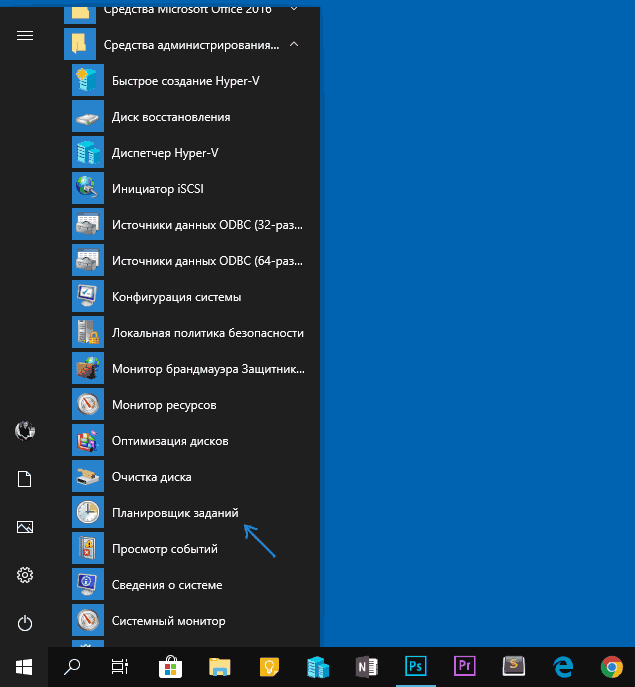Expand the Средства Microsoft Office 2016 chevron
635x687 pixels.
pos(294,8)
